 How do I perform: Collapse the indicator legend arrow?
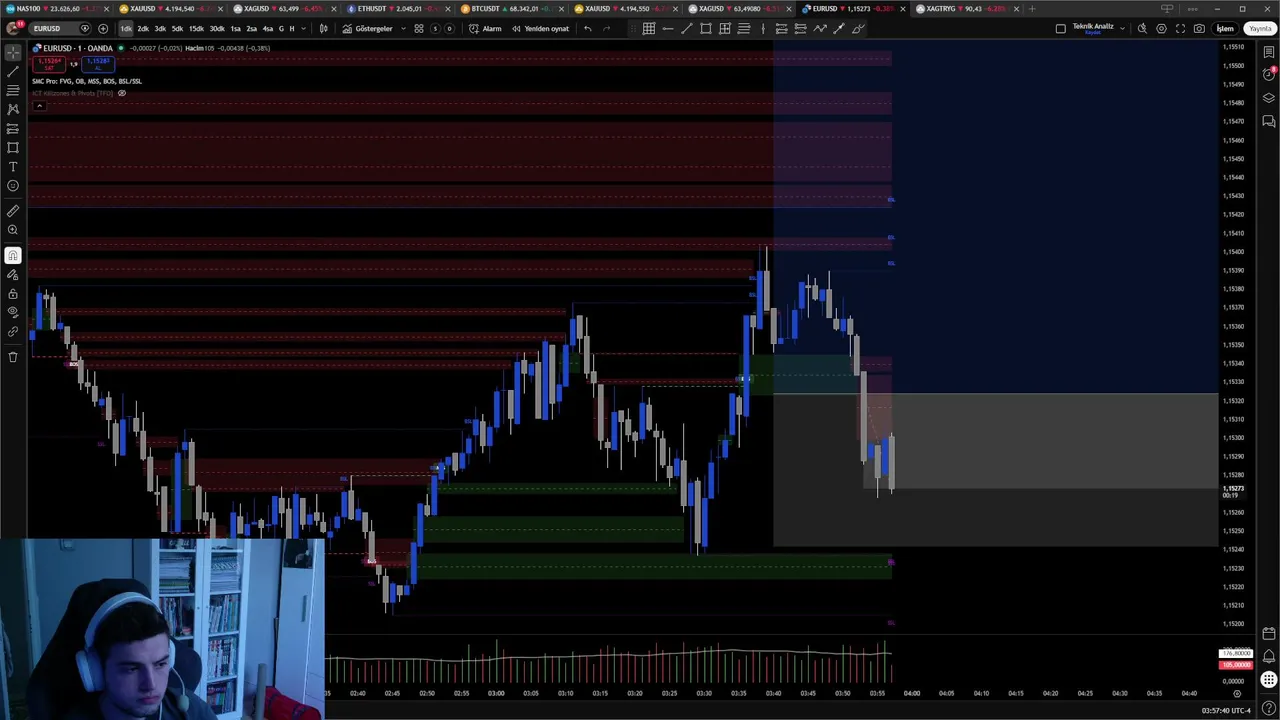coord(39,105)
